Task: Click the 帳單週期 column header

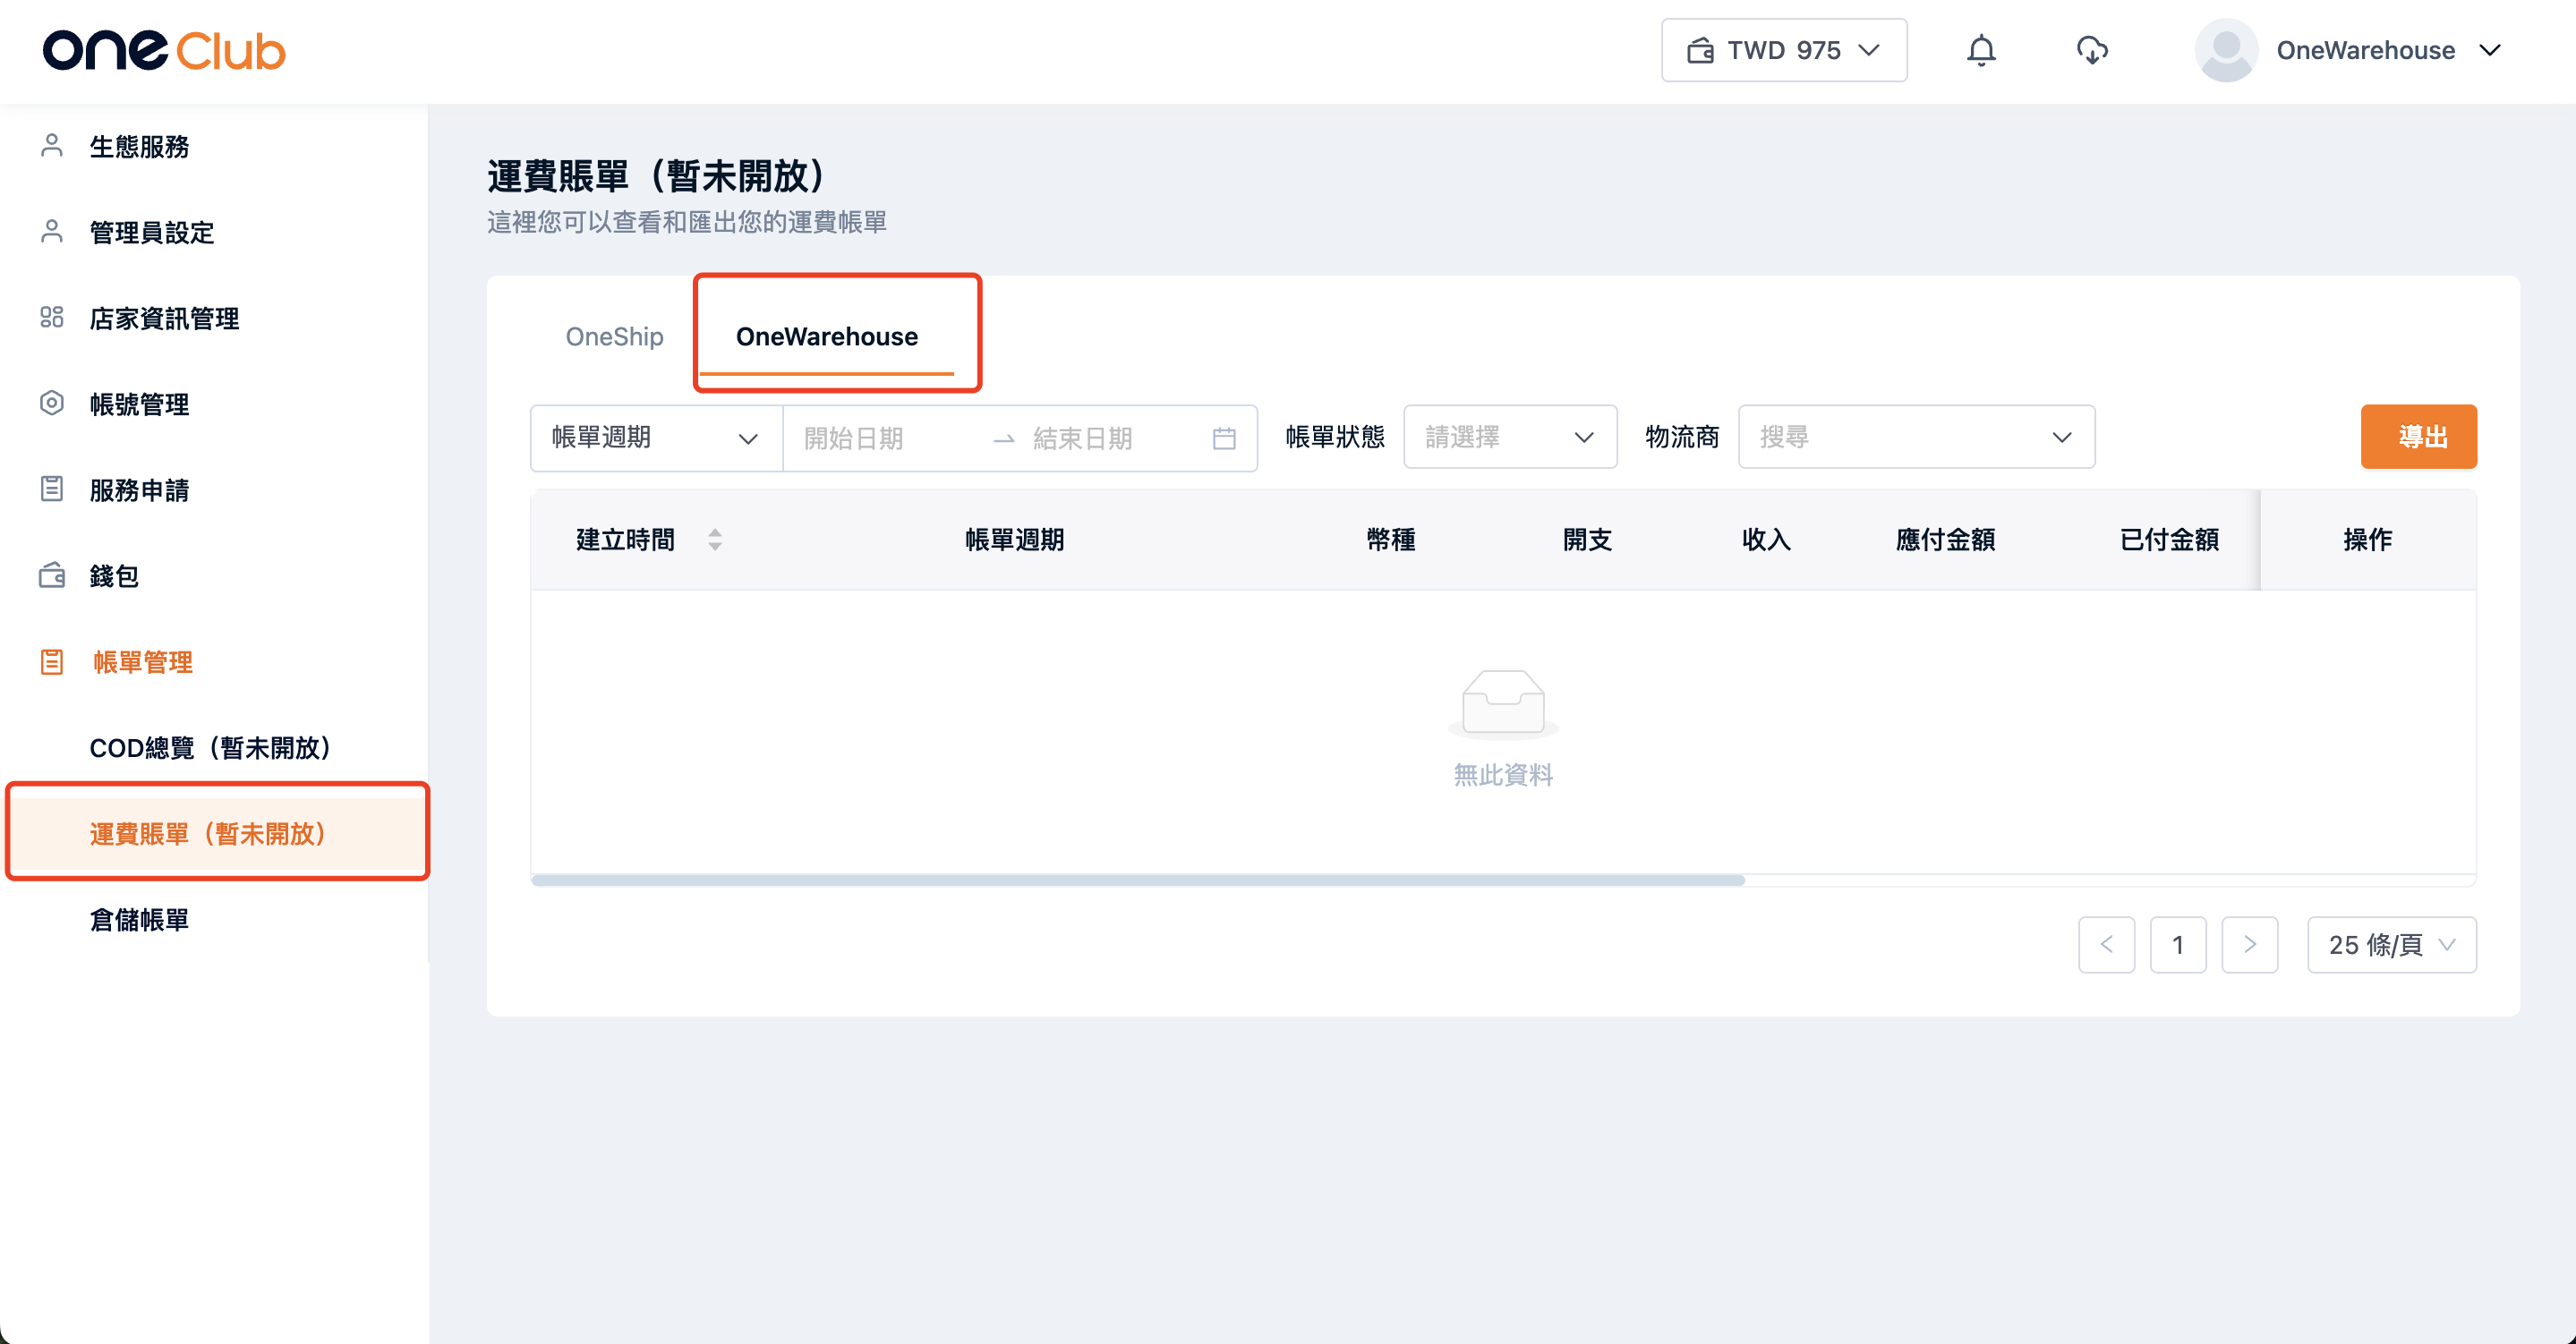Action: tap(1014, 540)
